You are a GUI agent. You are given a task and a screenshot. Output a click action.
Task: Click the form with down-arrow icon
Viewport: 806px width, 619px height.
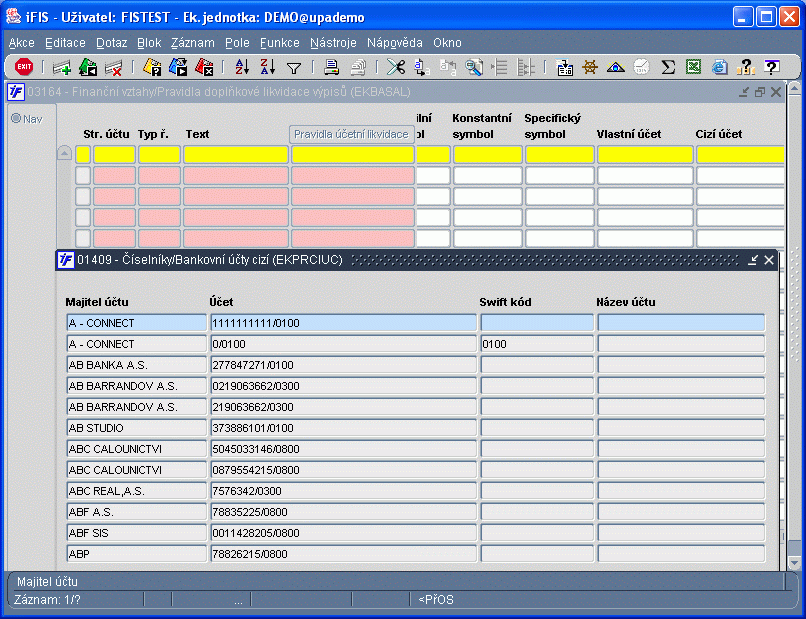[565, 67]
